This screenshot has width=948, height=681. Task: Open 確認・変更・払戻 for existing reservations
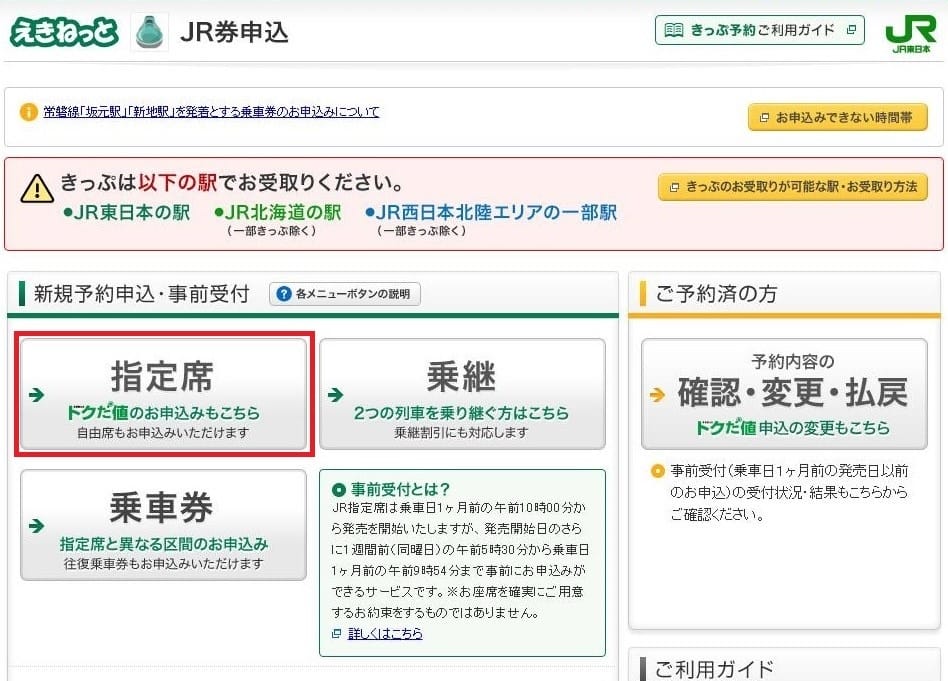[x=784, y=394]
